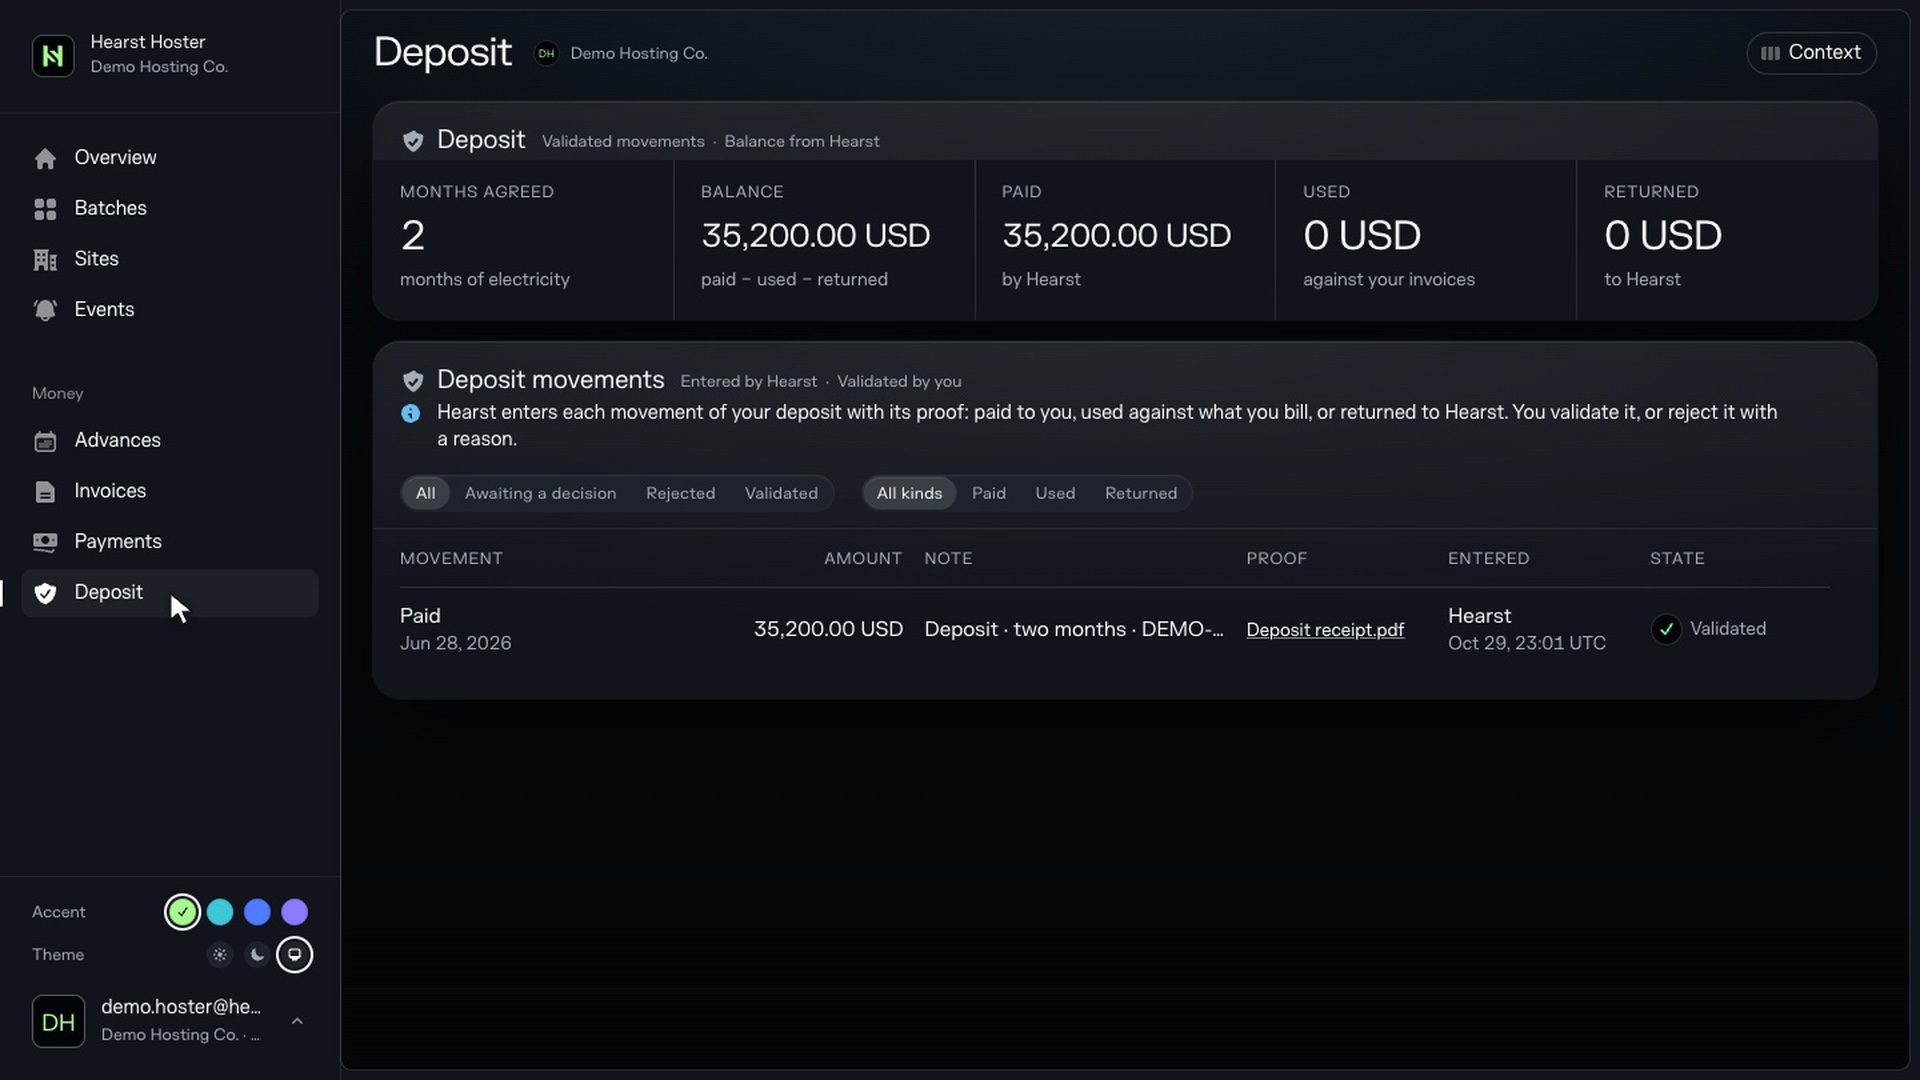The width and height of the screenshot is (1920, 1080).
Task: Show only Rejected movements
Action: click(x=680, y=493)
